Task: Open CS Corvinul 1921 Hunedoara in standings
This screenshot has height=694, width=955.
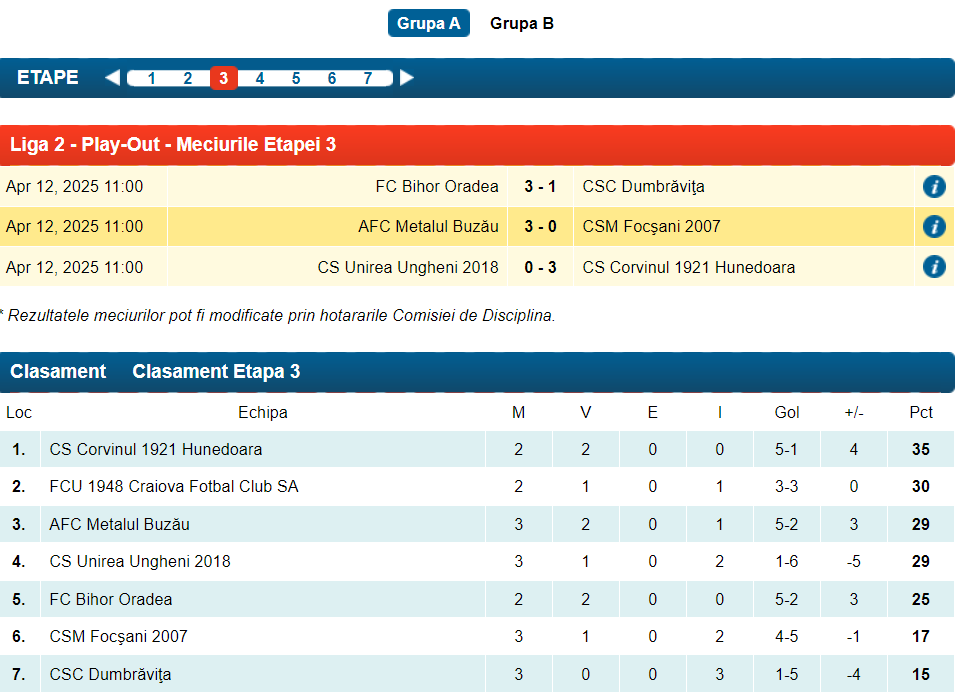Action: click(156, 450)
